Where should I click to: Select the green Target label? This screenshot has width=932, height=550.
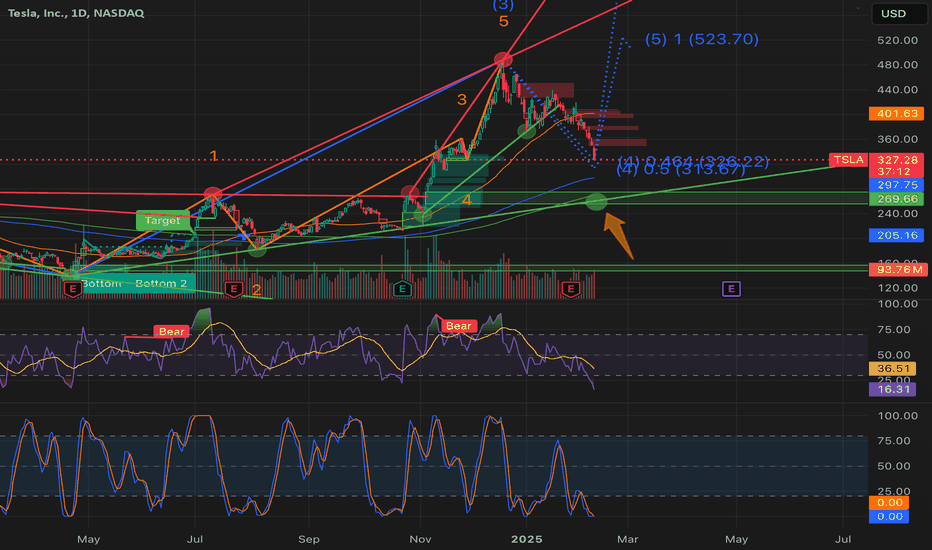[162, 221]
